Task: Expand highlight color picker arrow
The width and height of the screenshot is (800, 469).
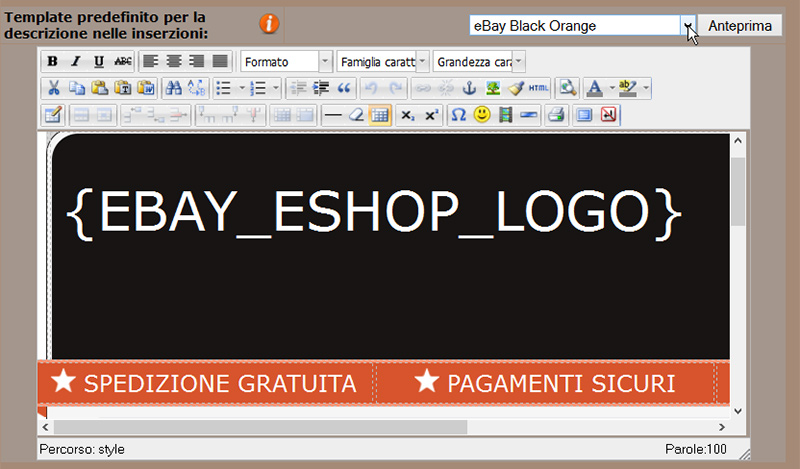Action: 646,88
